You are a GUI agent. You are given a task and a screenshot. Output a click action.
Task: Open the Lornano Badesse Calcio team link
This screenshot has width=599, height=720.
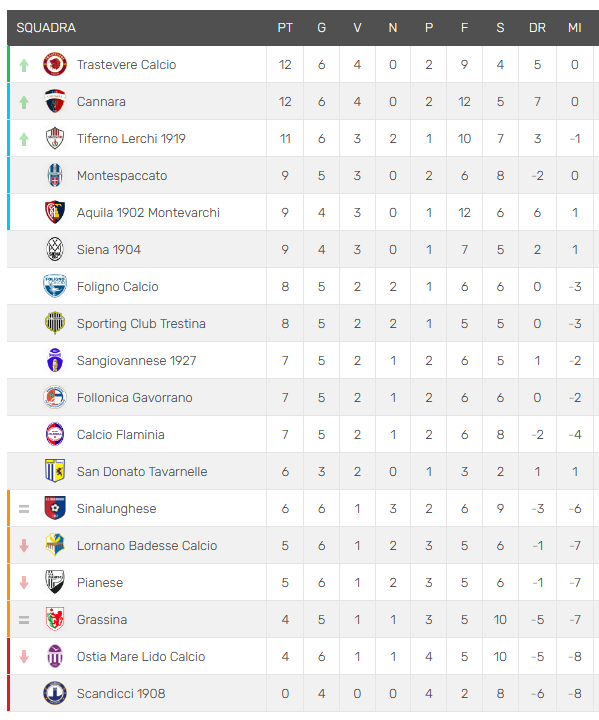[147, 546]
